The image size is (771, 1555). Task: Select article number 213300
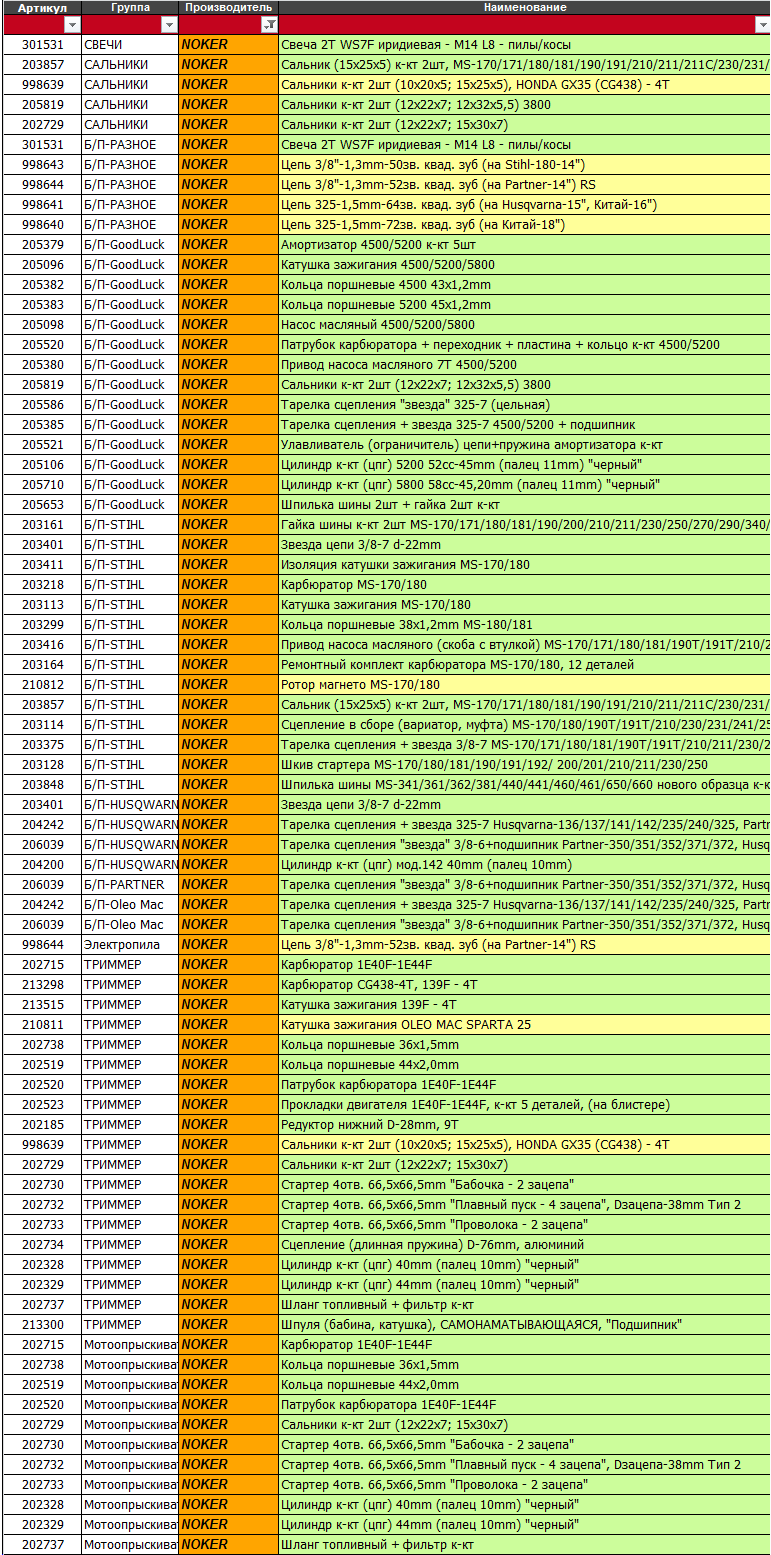pos(42,1325)
